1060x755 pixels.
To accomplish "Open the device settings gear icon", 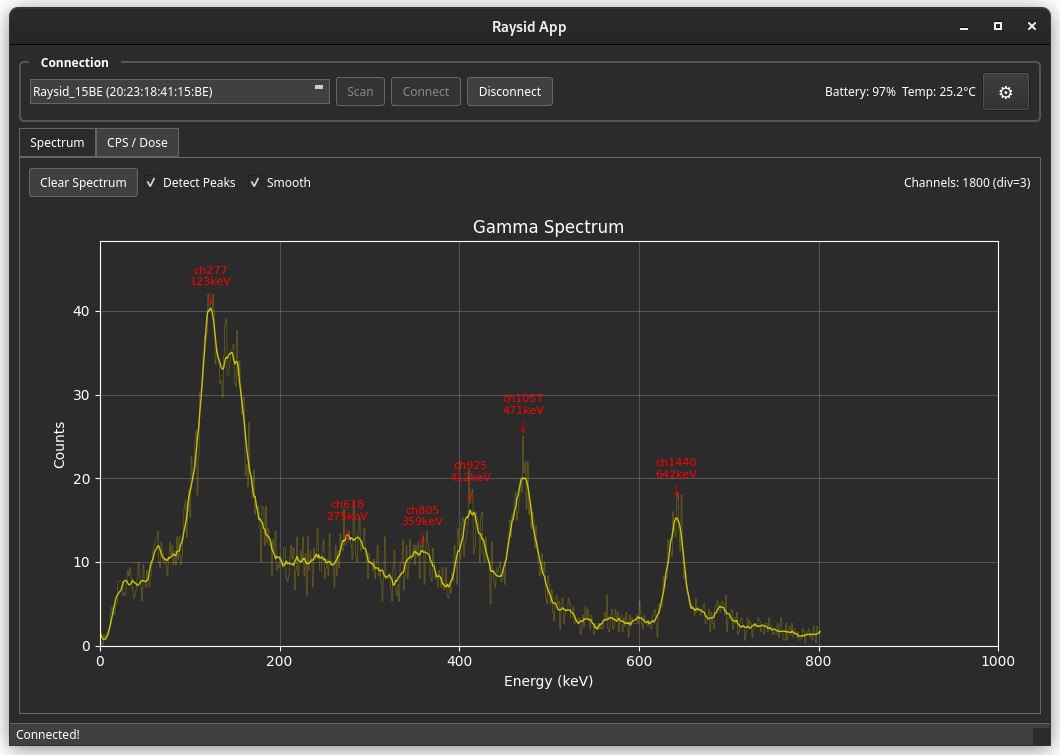I will 1006,91.
